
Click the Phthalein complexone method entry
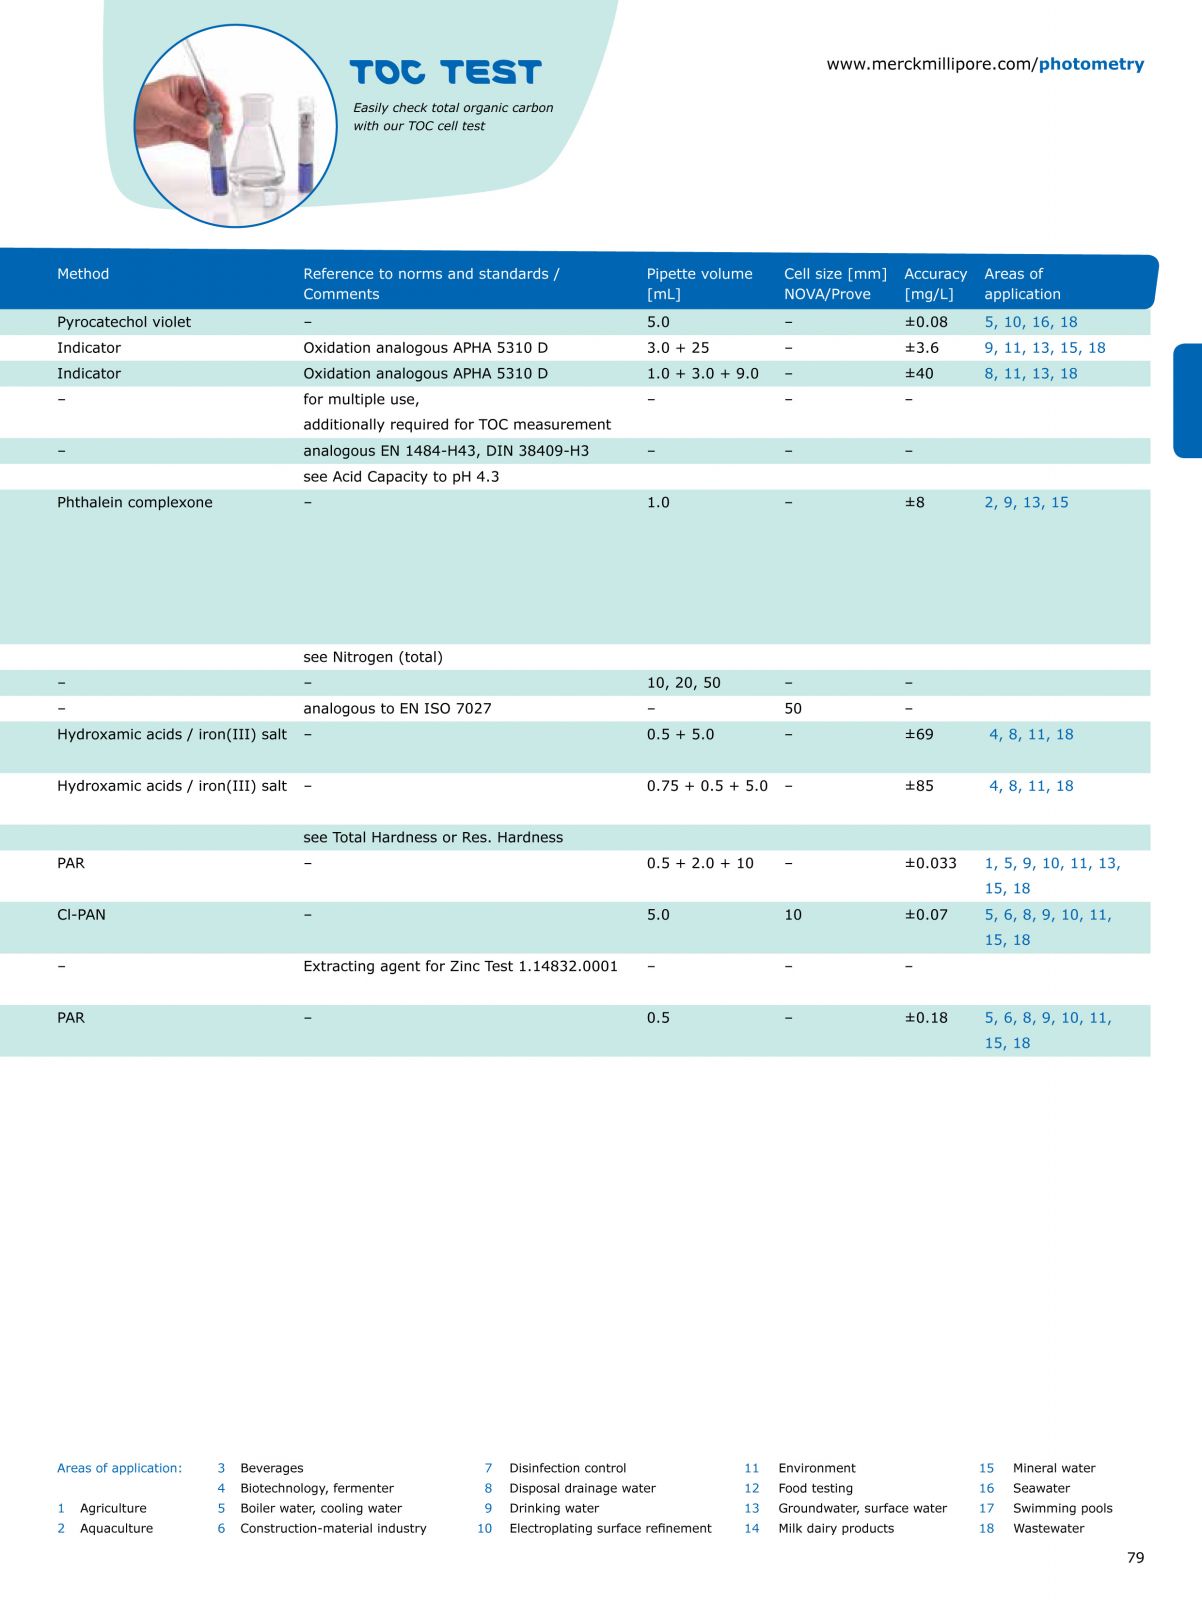pos(135,502)
